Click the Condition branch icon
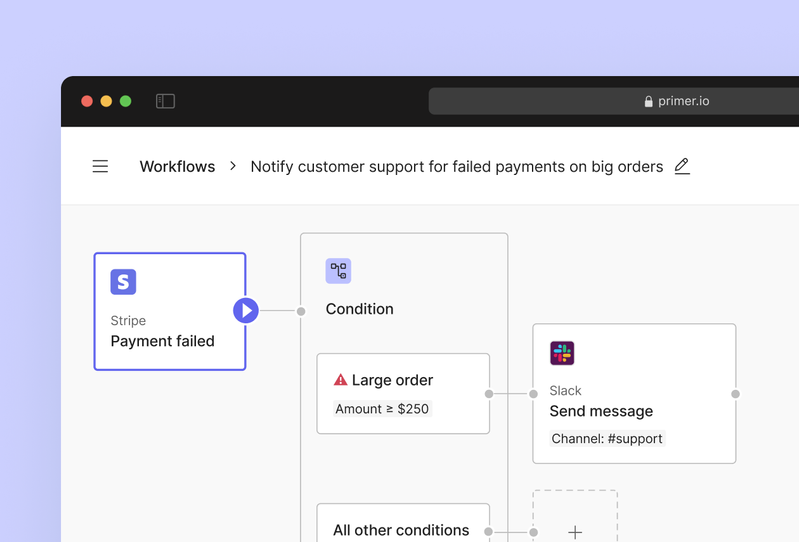Viewport: 799px width, 542px height. 338,271
